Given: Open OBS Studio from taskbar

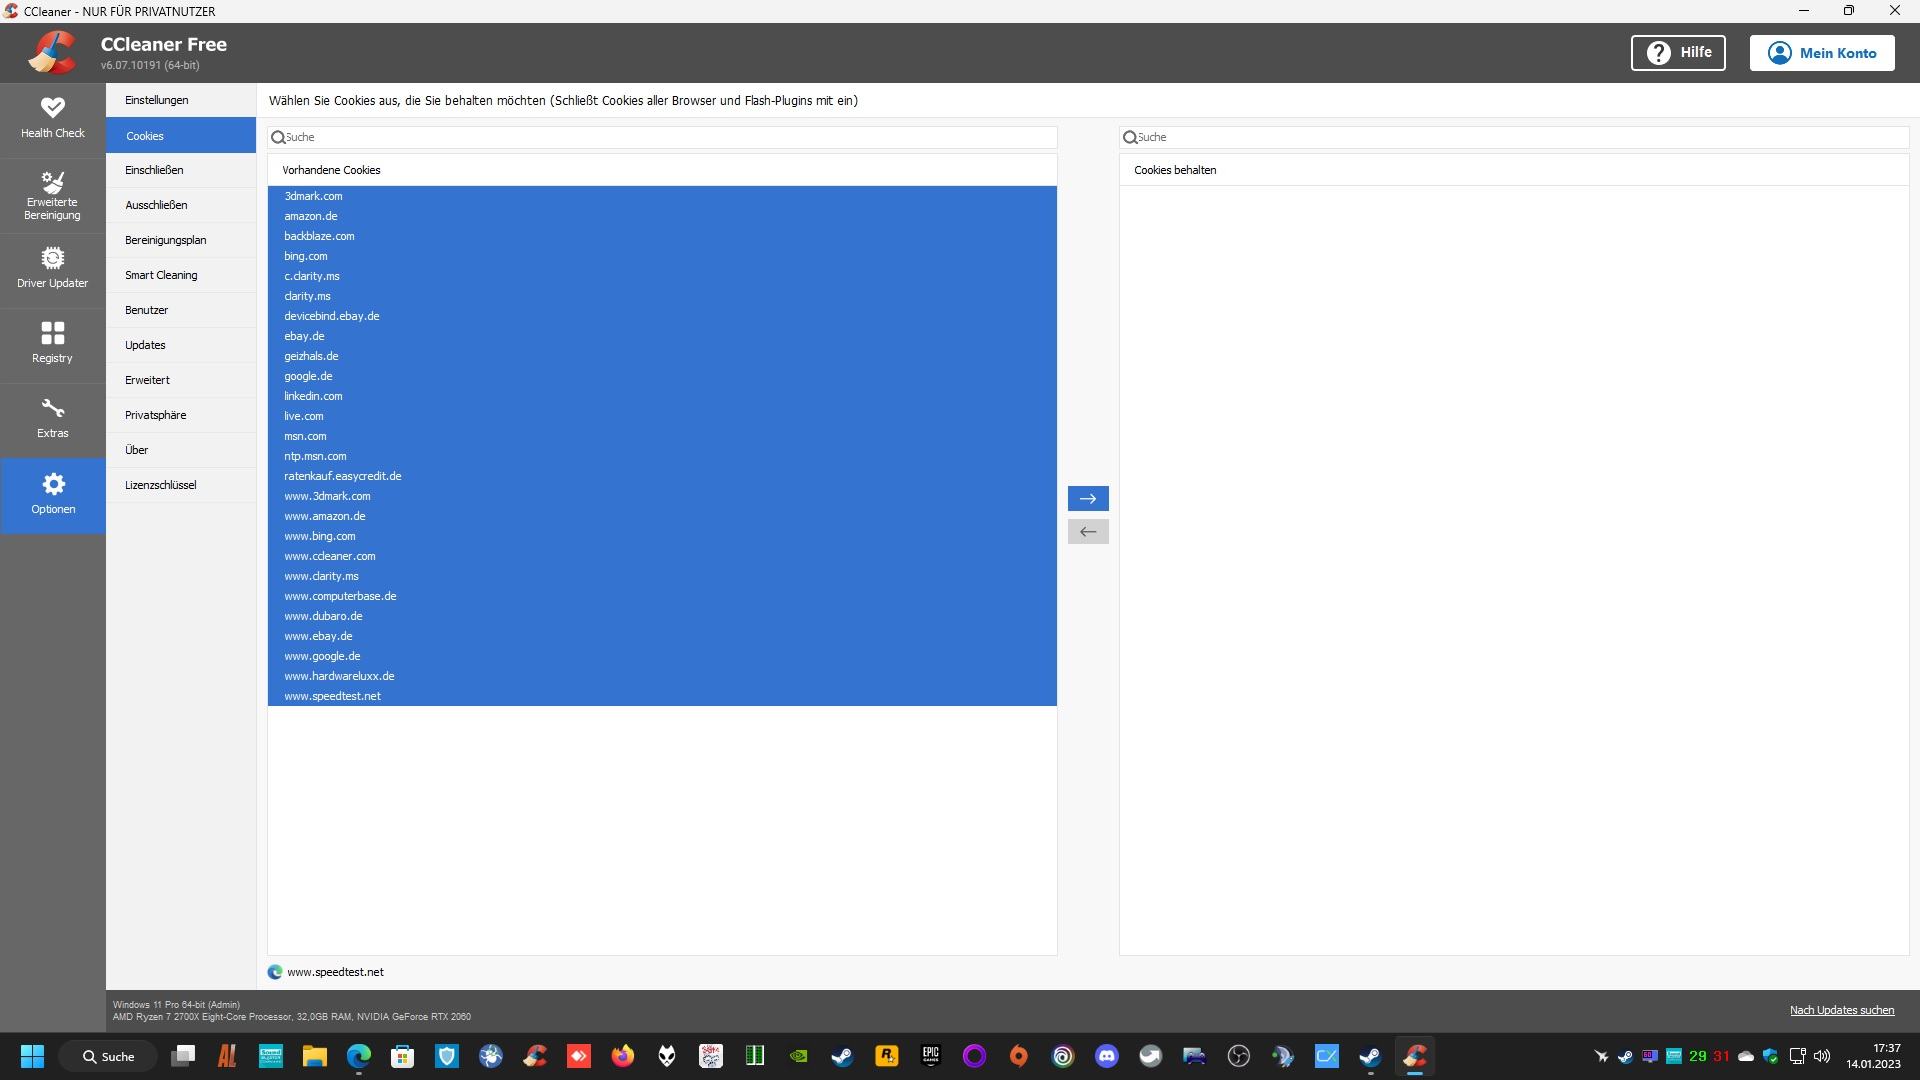Looking at the screenshot, I should coord(1239,1056).
